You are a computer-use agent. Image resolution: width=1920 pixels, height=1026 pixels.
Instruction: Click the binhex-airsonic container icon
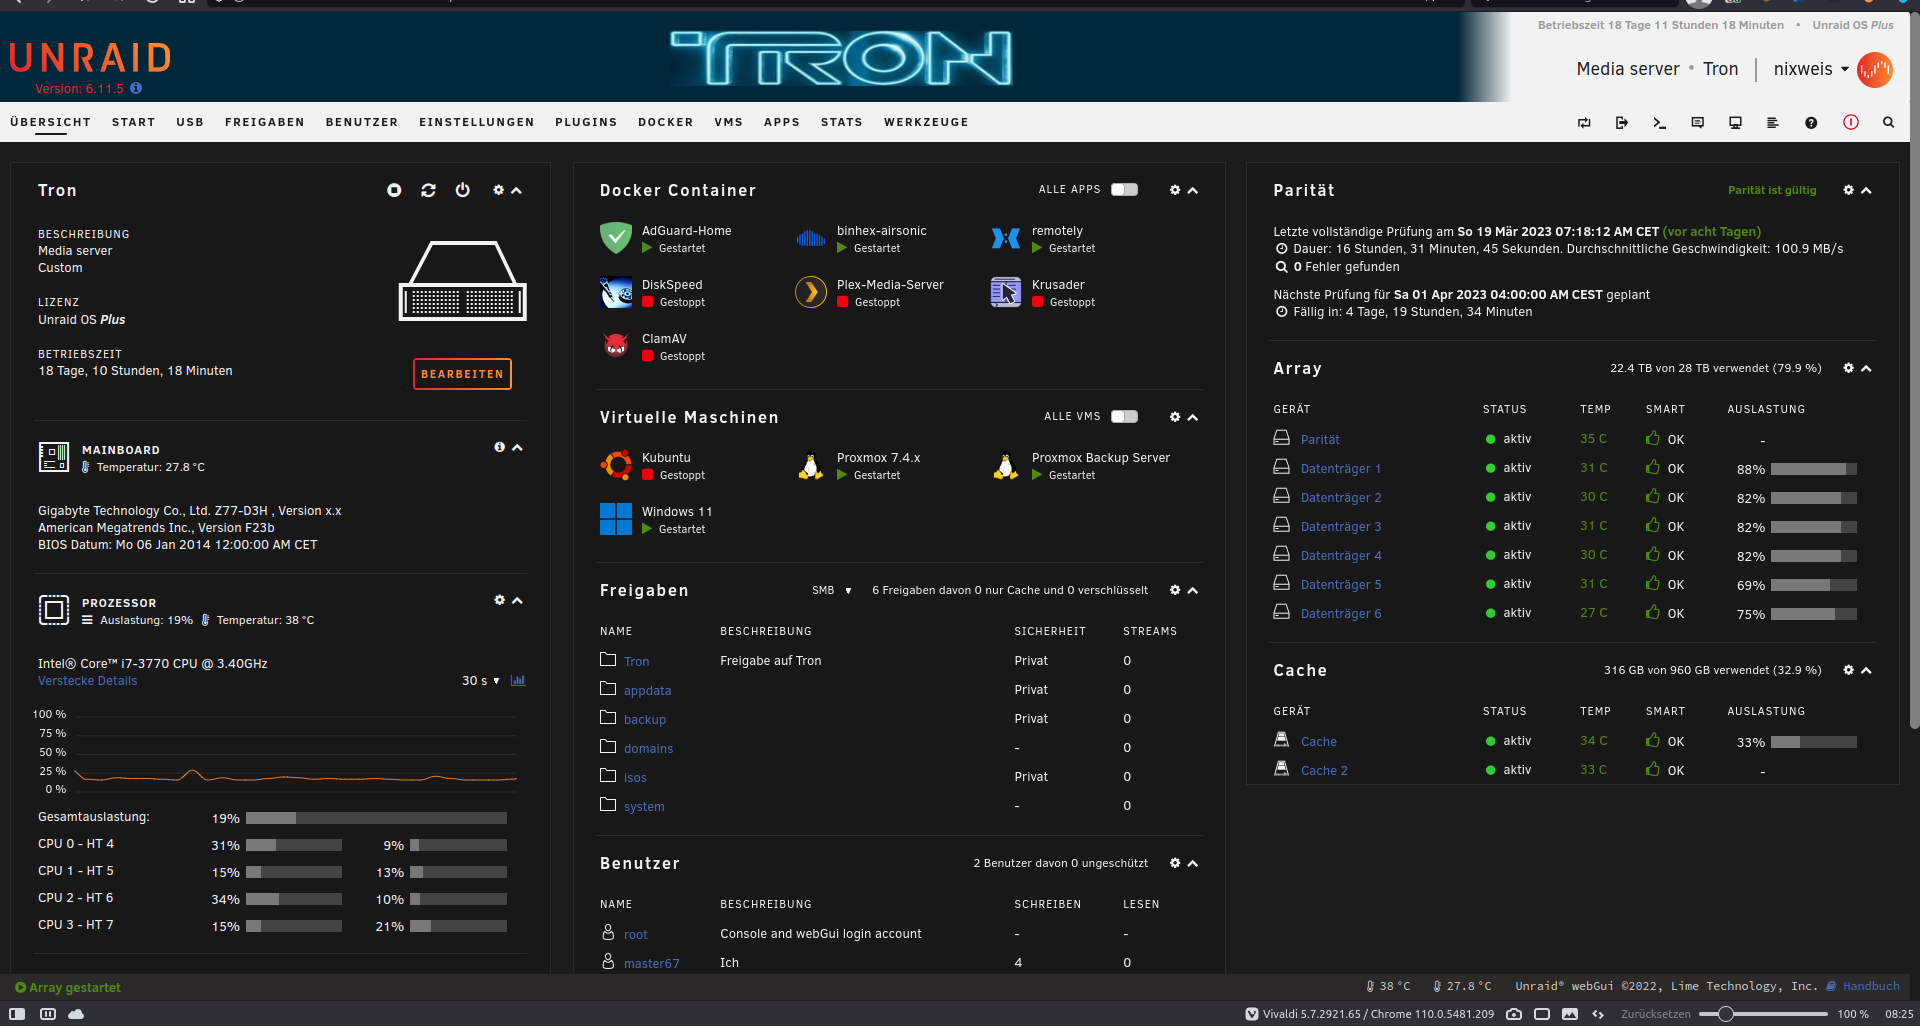pyautogui.click(x=811, y=238)
